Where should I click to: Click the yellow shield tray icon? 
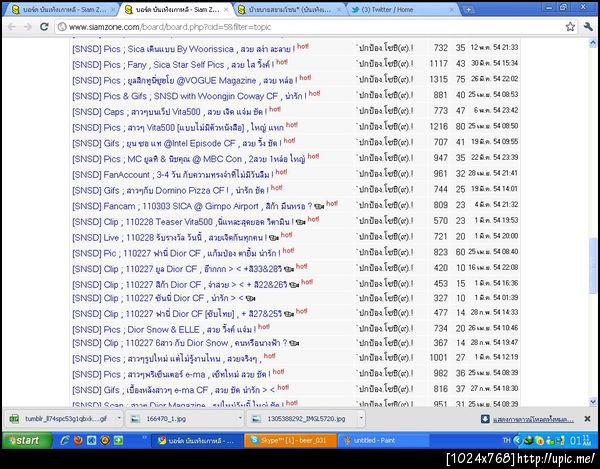tap(539, 441)
